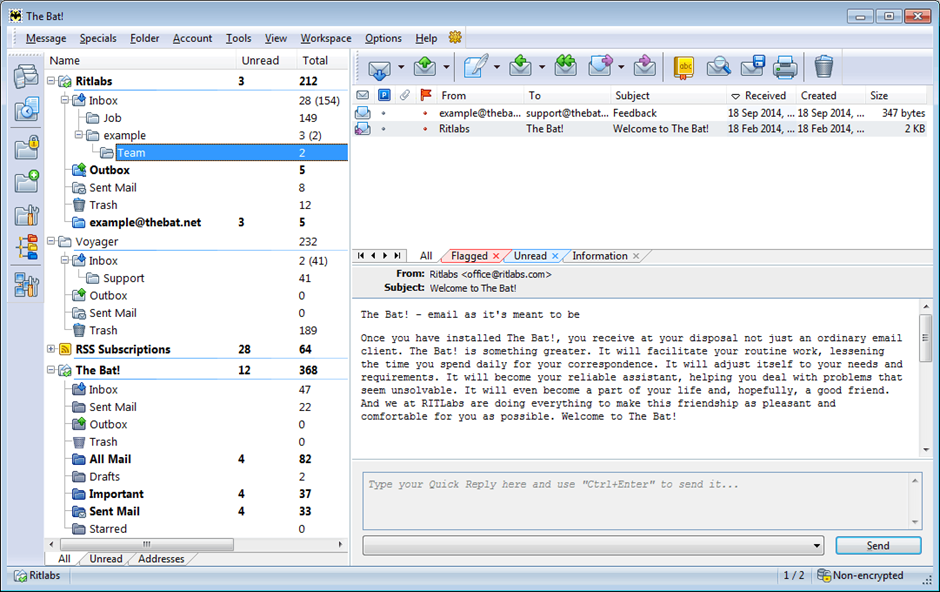Click the Reply to All double-arrow icon
The height and width of the screenshot is (592, 940).
click(565, 68)
